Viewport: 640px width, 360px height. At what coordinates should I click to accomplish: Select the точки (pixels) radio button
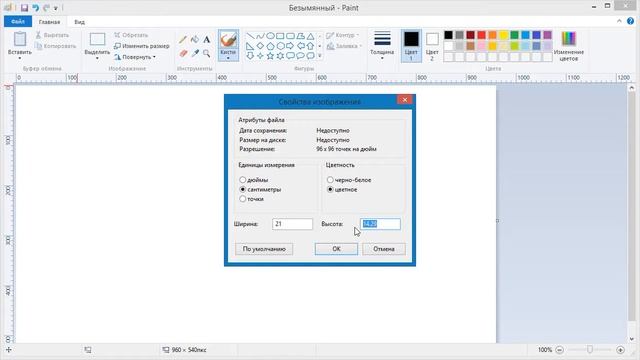[242, 199]
